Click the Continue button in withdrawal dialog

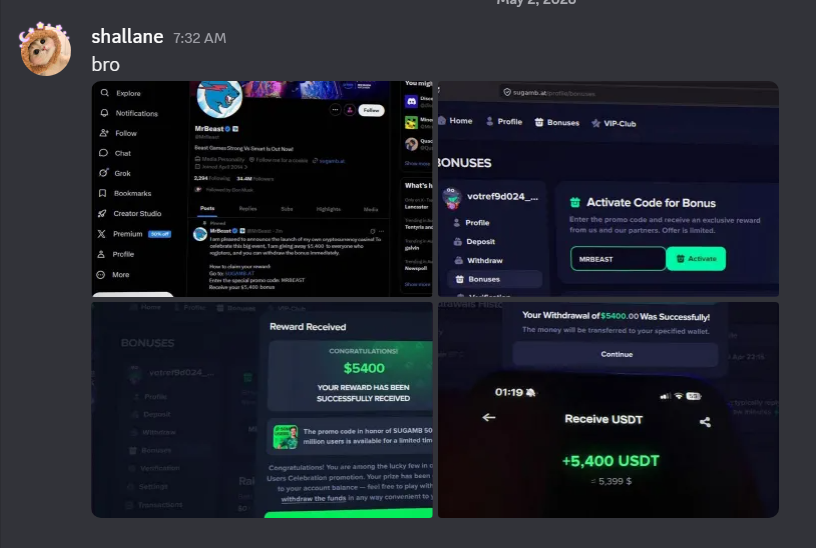(616, 354)
